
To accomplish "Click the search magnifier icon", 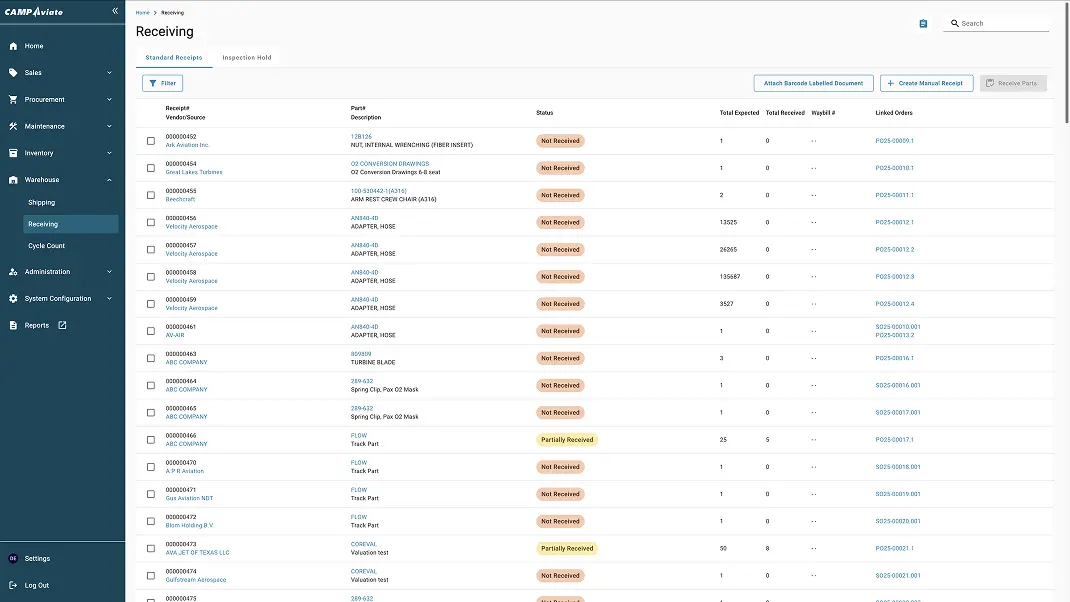I will [x=955, y=23].
